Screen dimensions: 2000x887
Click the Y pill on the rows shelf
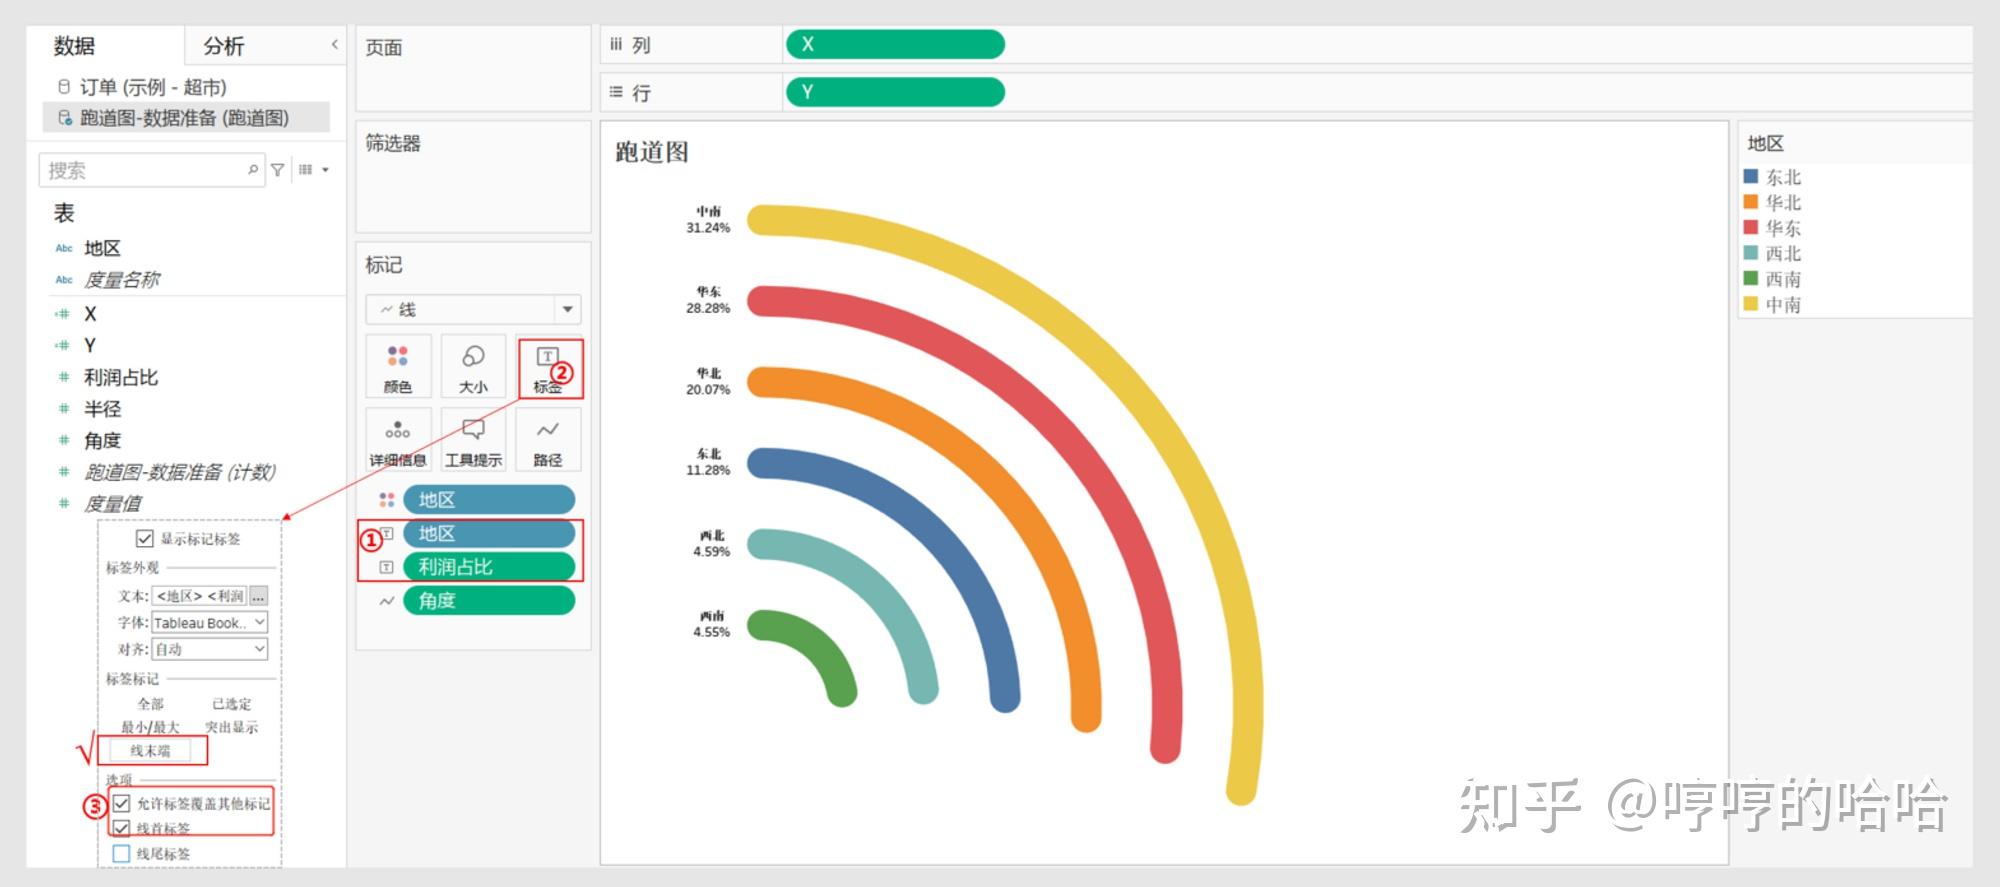[x=895, y=92]
